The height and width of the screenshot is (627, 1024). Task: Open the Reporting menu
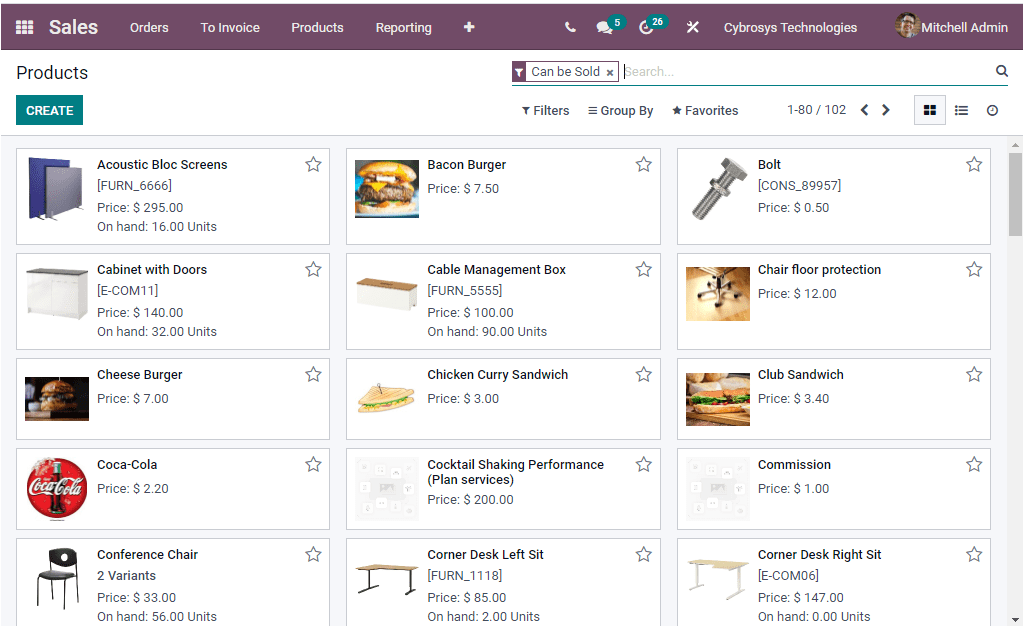tap(403, 28)
